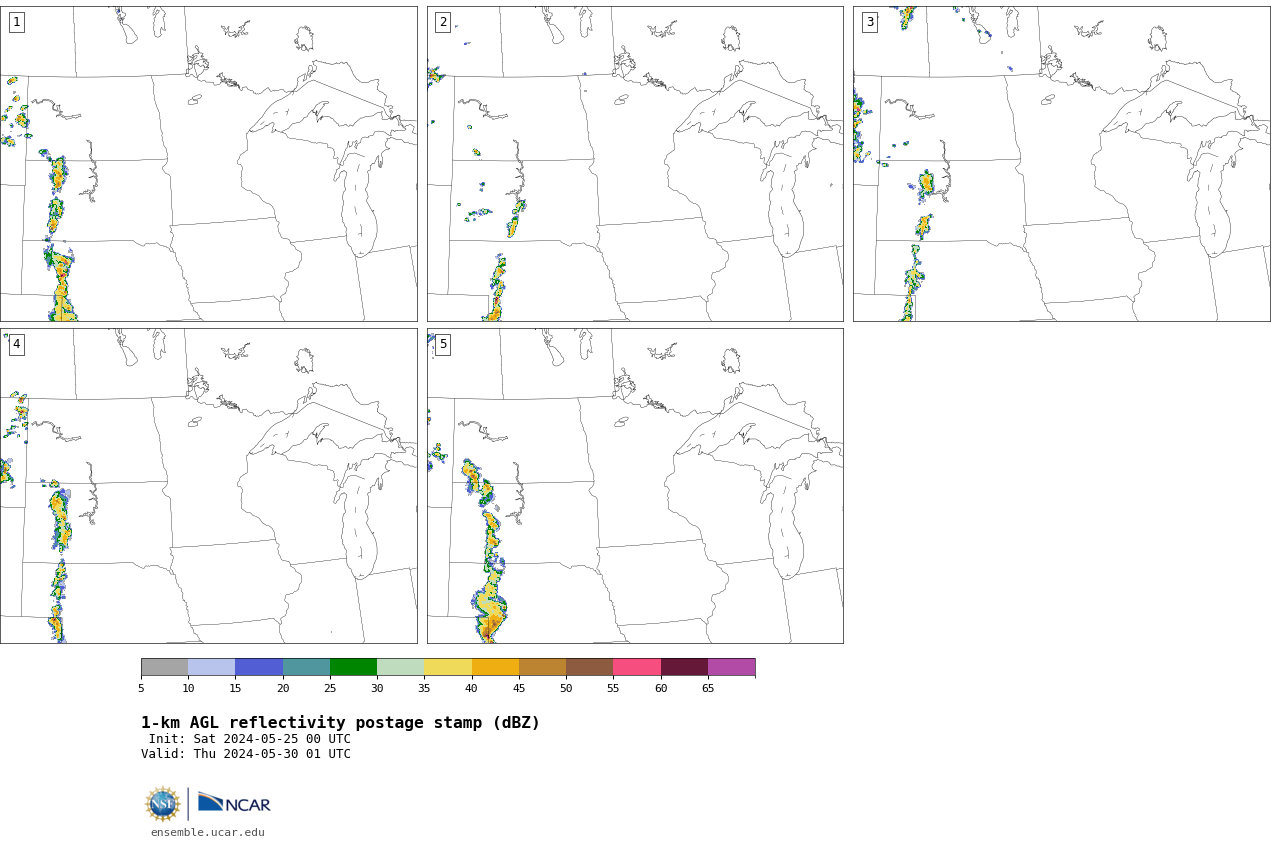Click the 'Init: Sat 2024-05-25 00 UTC' line
This screenshot has height=844, width=1280.
point(250,739)
